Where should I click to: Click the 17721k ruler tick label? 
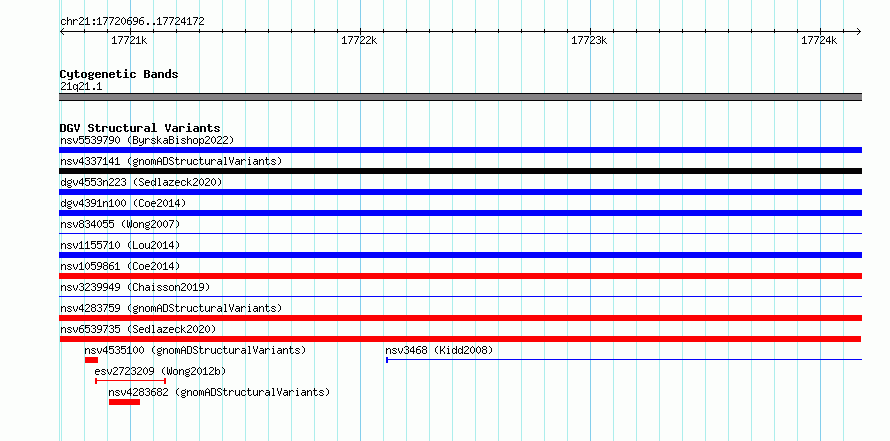coord(129,40)
